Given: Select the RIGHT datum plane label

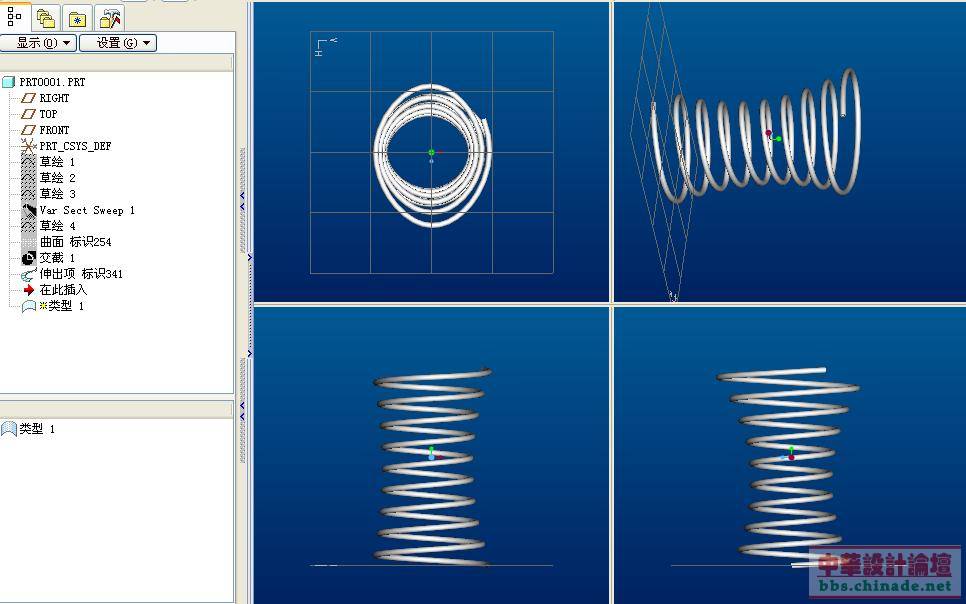Looking at the screenshot, I should click(54, 98).
